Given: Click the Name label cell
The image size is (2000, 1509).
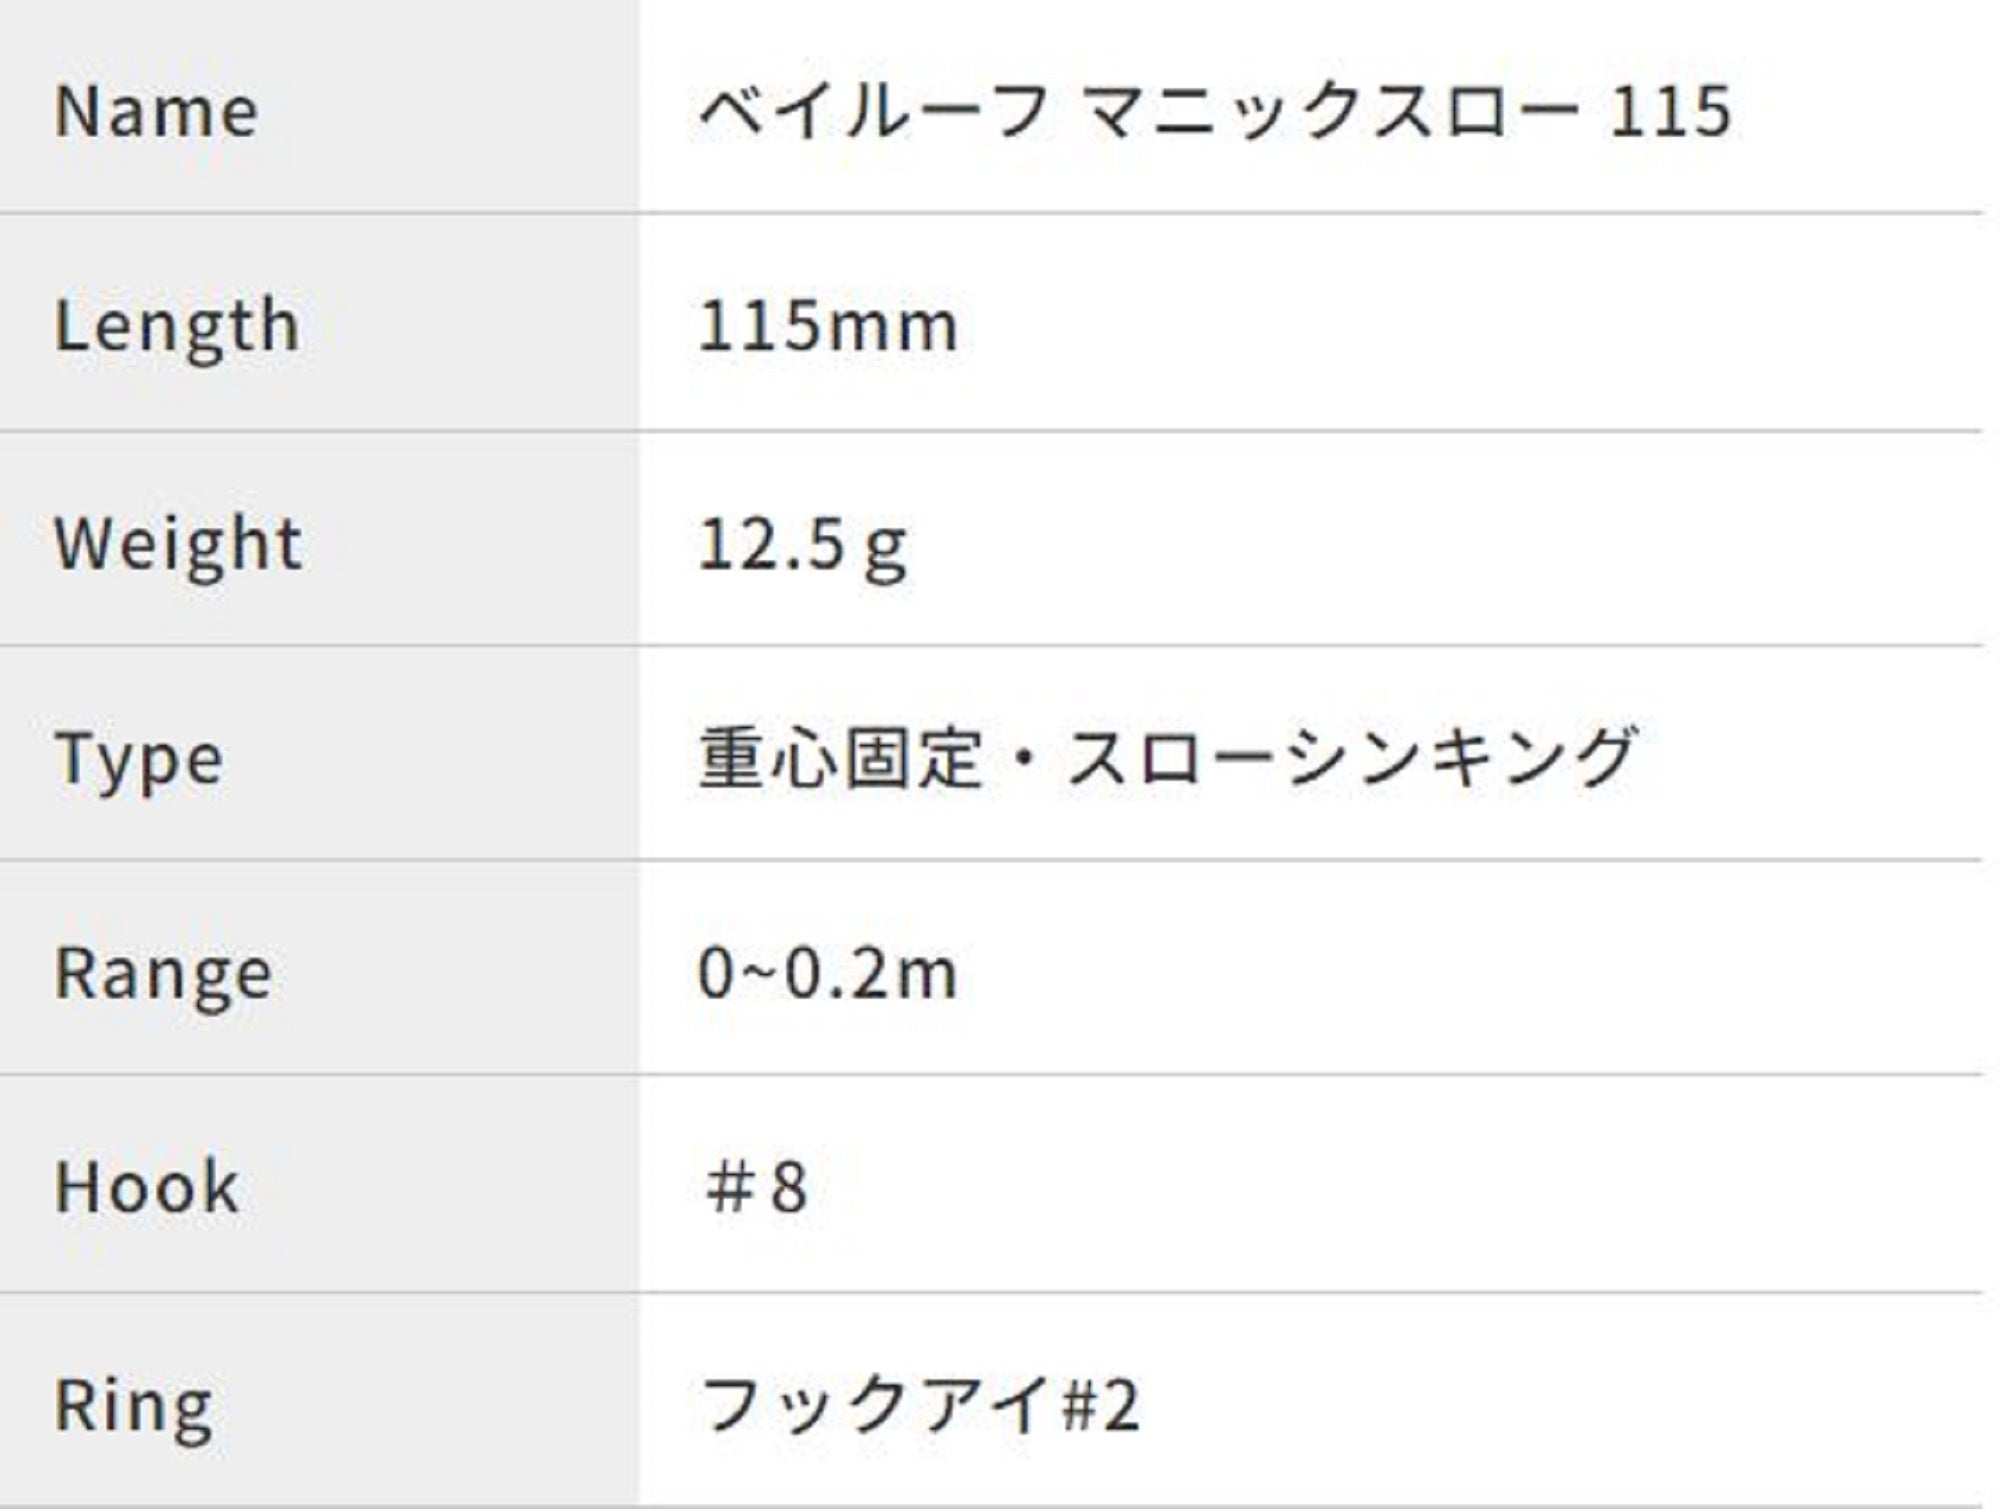Looking at the screenshot, I should click(x=157, y=110).
